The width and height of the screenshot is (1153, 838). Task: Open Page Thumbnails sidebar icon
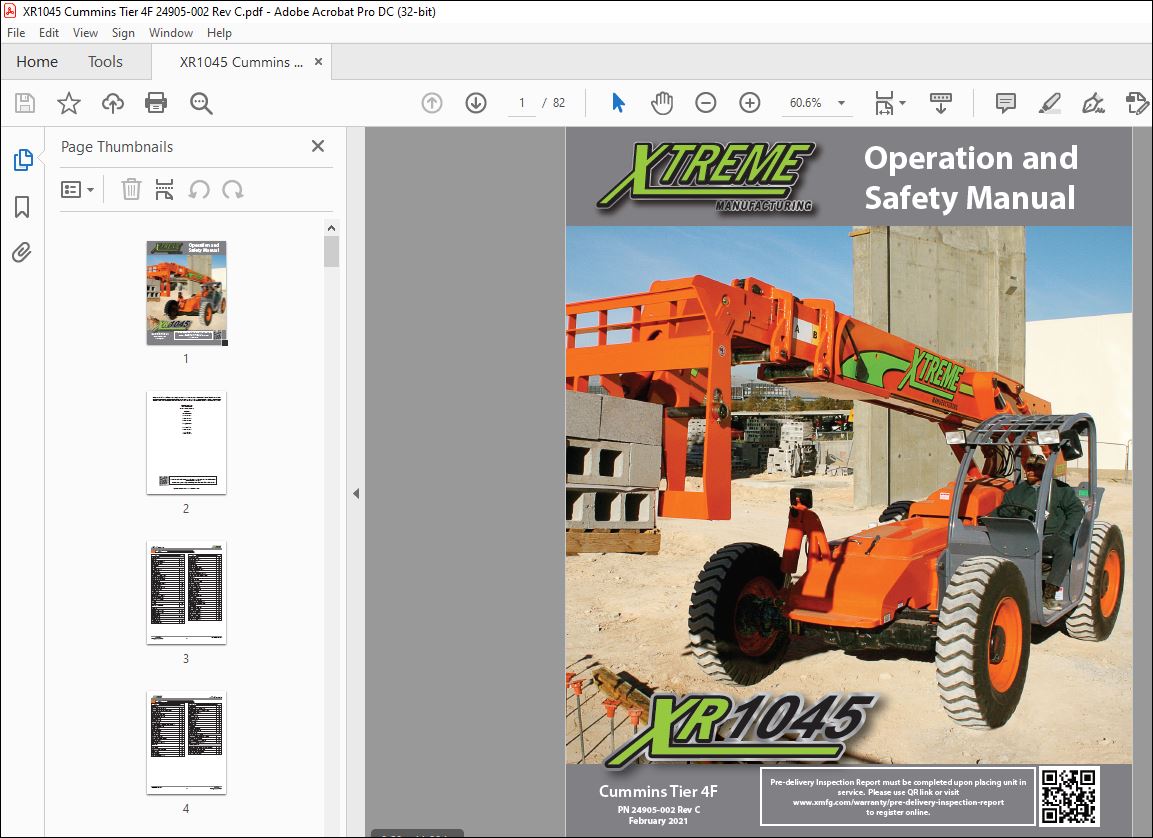click(23, 160)
